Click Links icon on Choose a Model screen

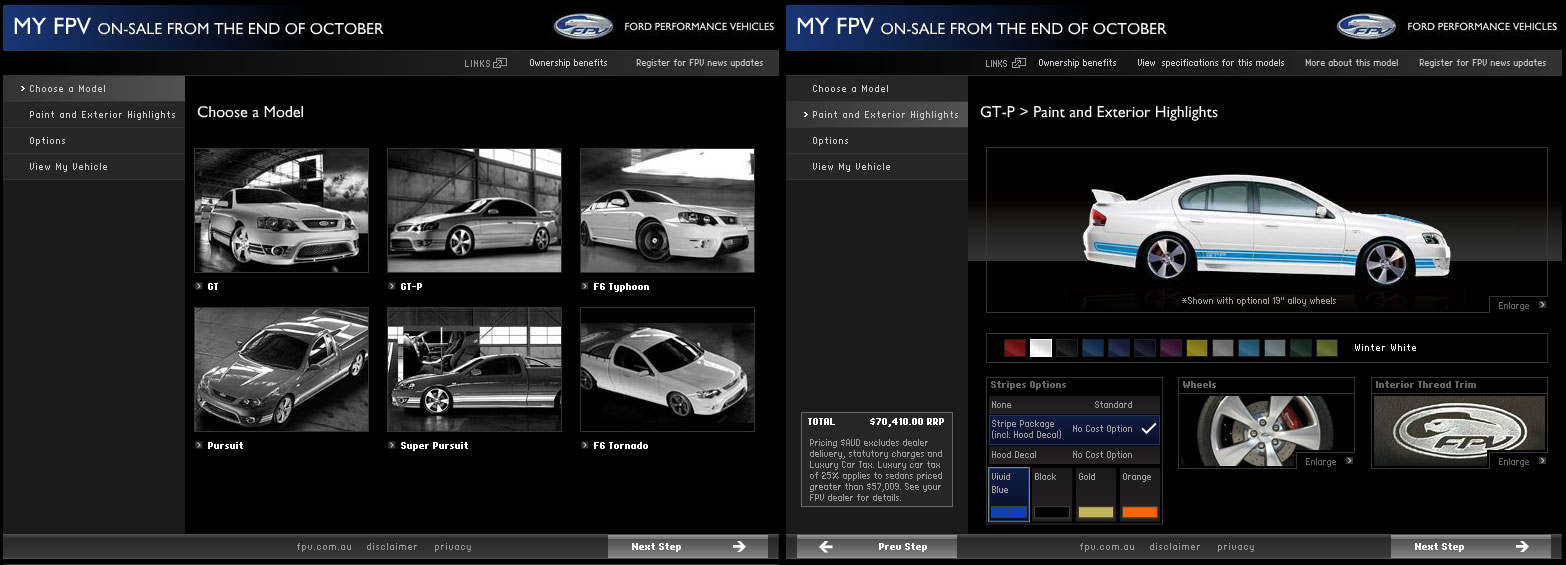500,63
